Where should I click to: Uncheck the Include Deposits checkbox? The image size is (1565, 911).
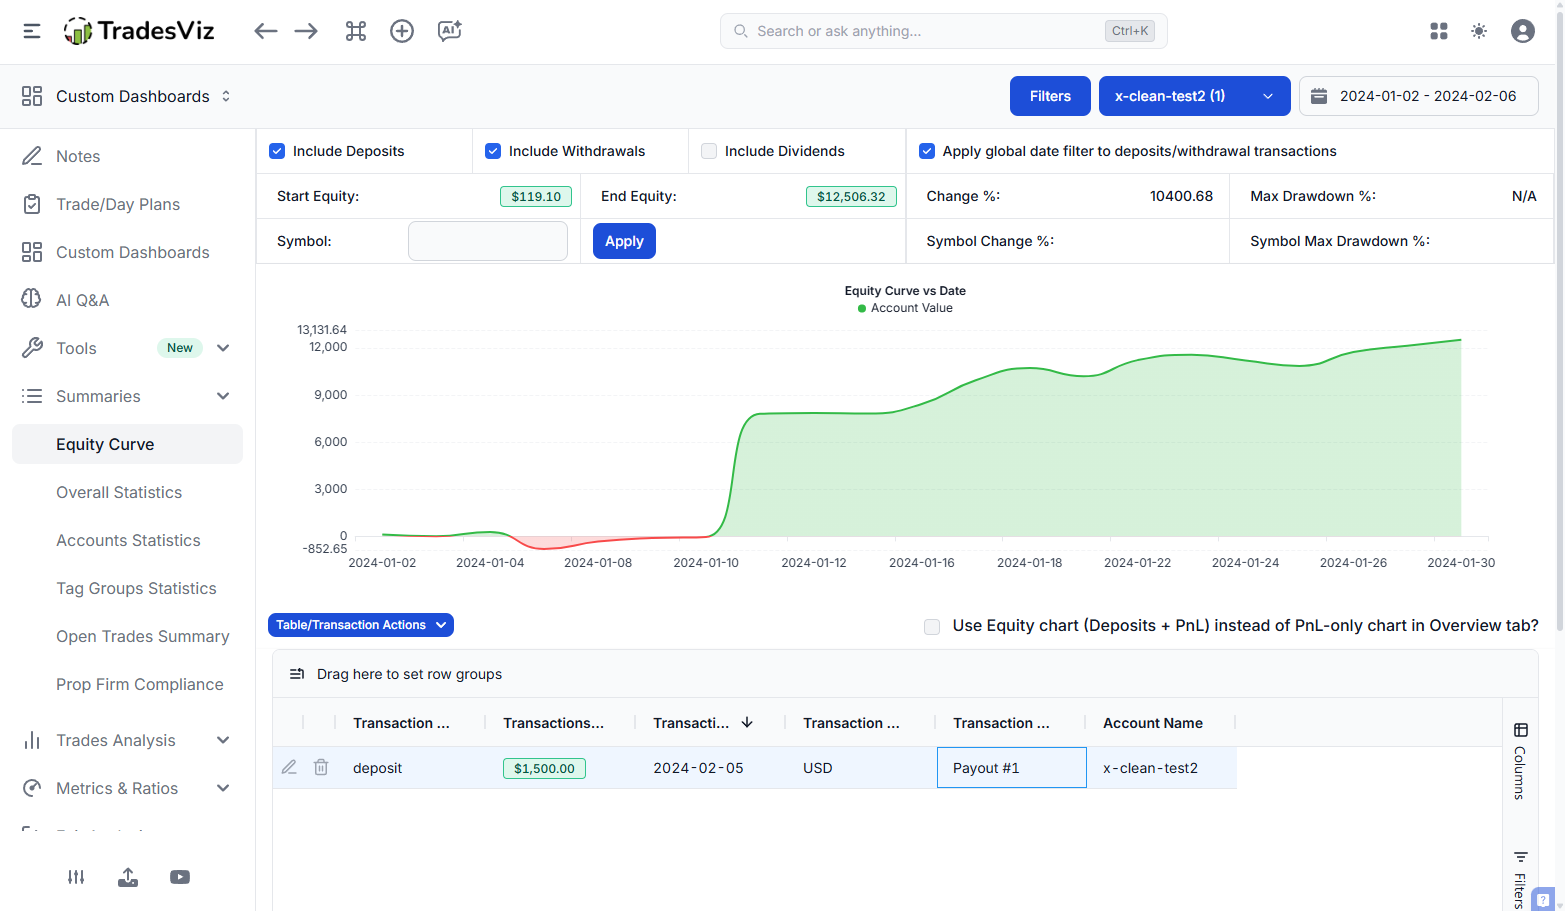278,151
